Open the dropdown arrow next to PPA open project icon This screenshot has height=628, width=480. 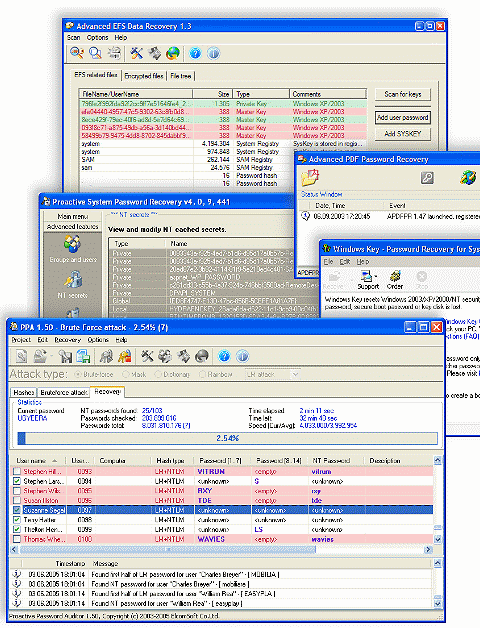51,356
